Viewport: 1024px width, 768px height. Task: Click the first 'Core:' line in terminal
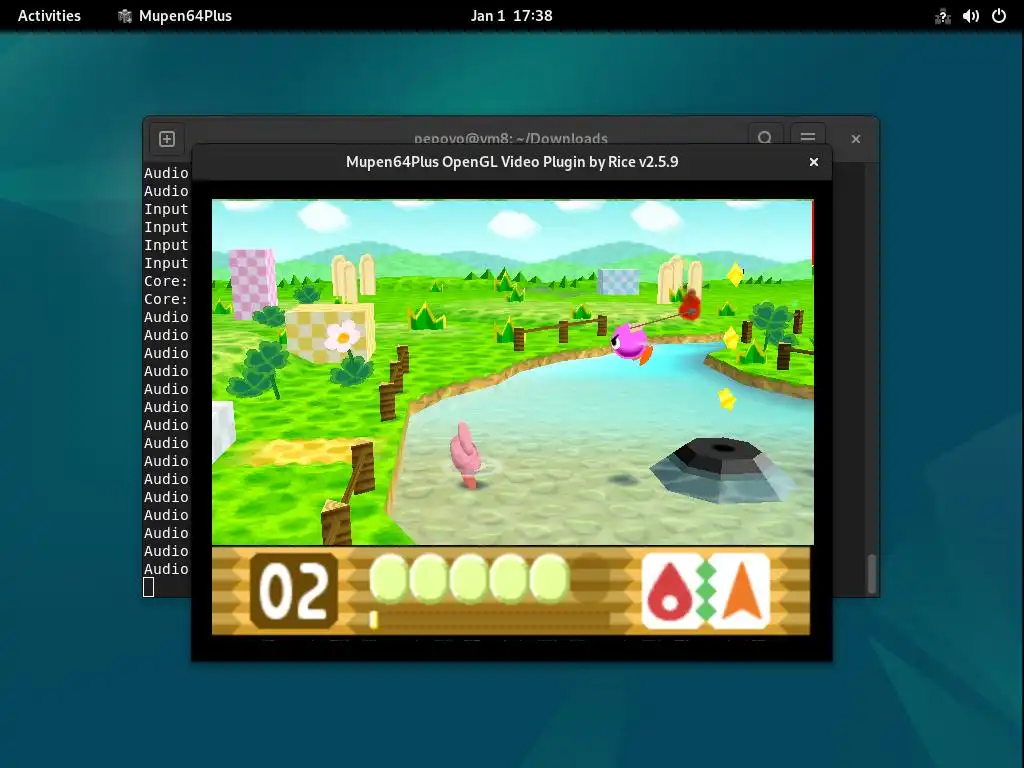pos(166,281)
